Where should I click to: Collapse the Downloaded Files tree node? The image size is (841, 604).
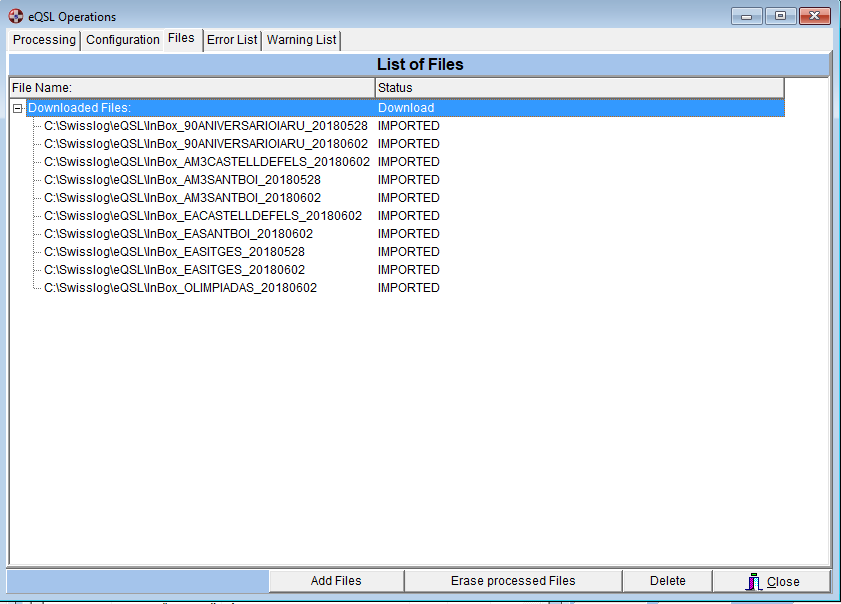(x=18, y=108)
